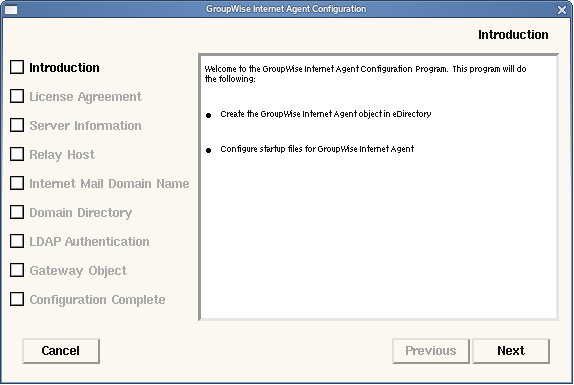Check the Relay Host step checkbox
The width and height of the screenshot is (574, 385).
coord(17,154)
